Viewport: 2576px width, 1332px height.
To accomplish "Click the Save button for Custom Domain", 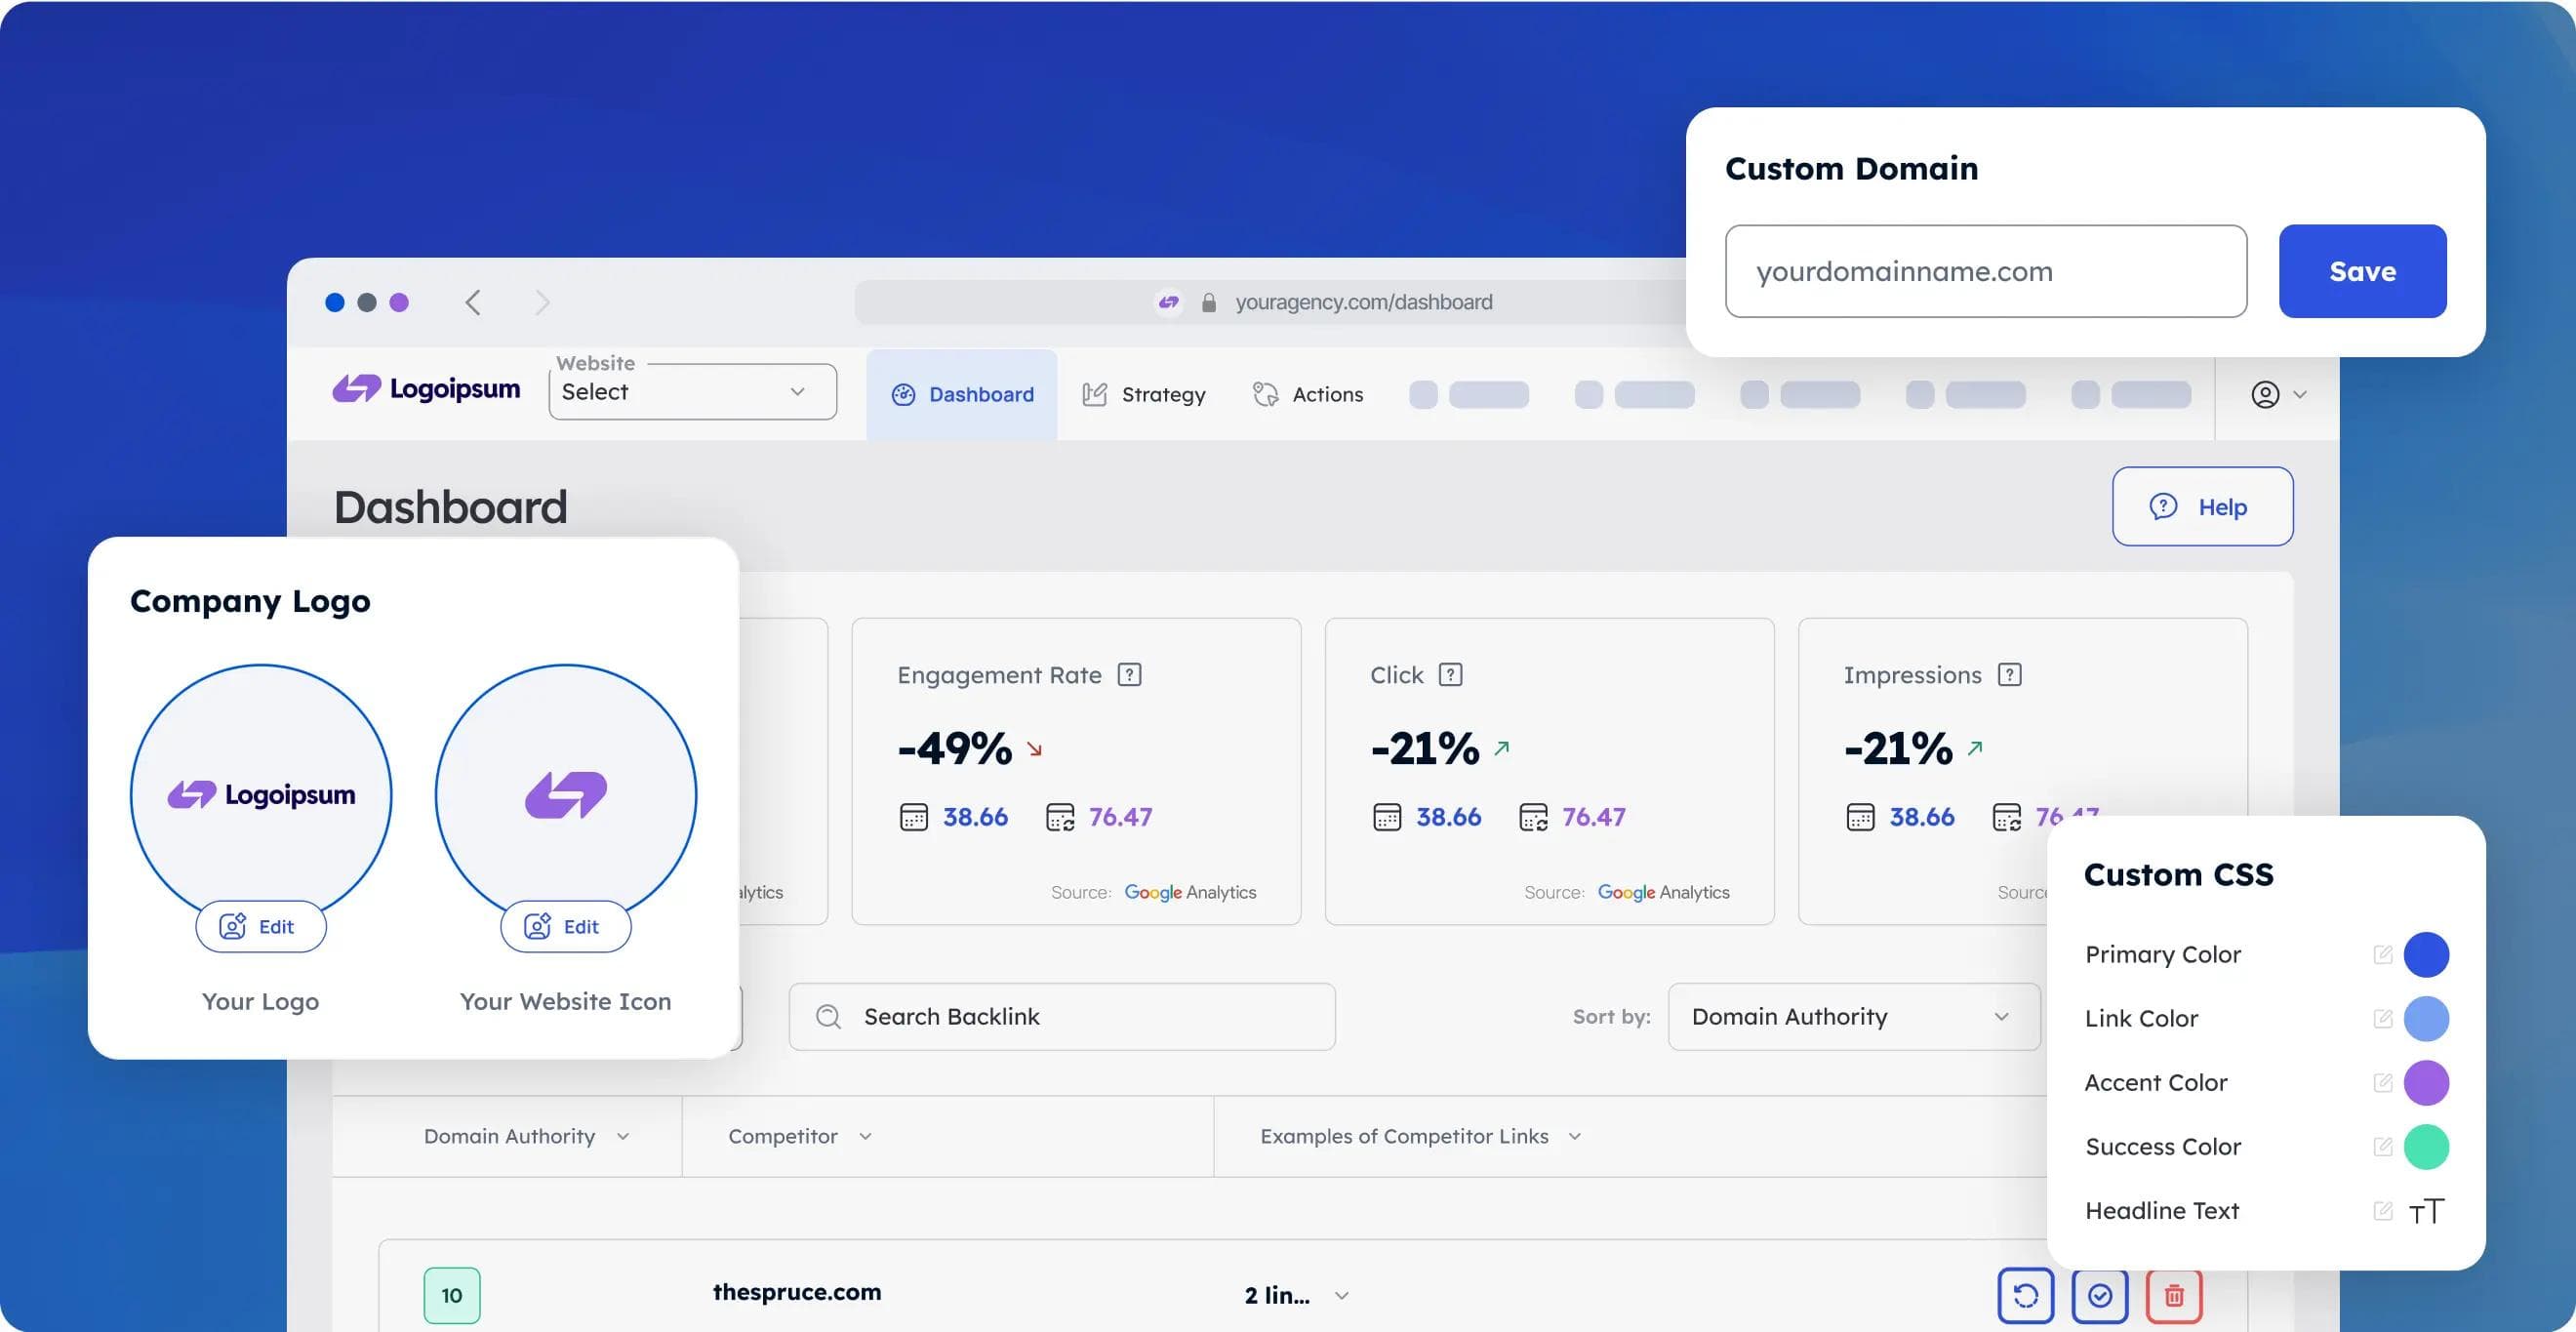I will pyautogui.click(x=2362, y=271).
